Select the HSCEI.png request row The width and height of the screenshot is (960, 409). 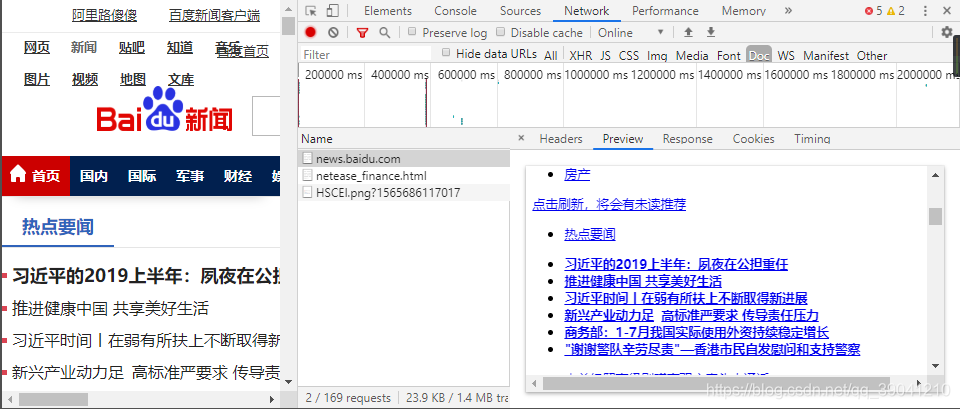[x=405, y=193]
